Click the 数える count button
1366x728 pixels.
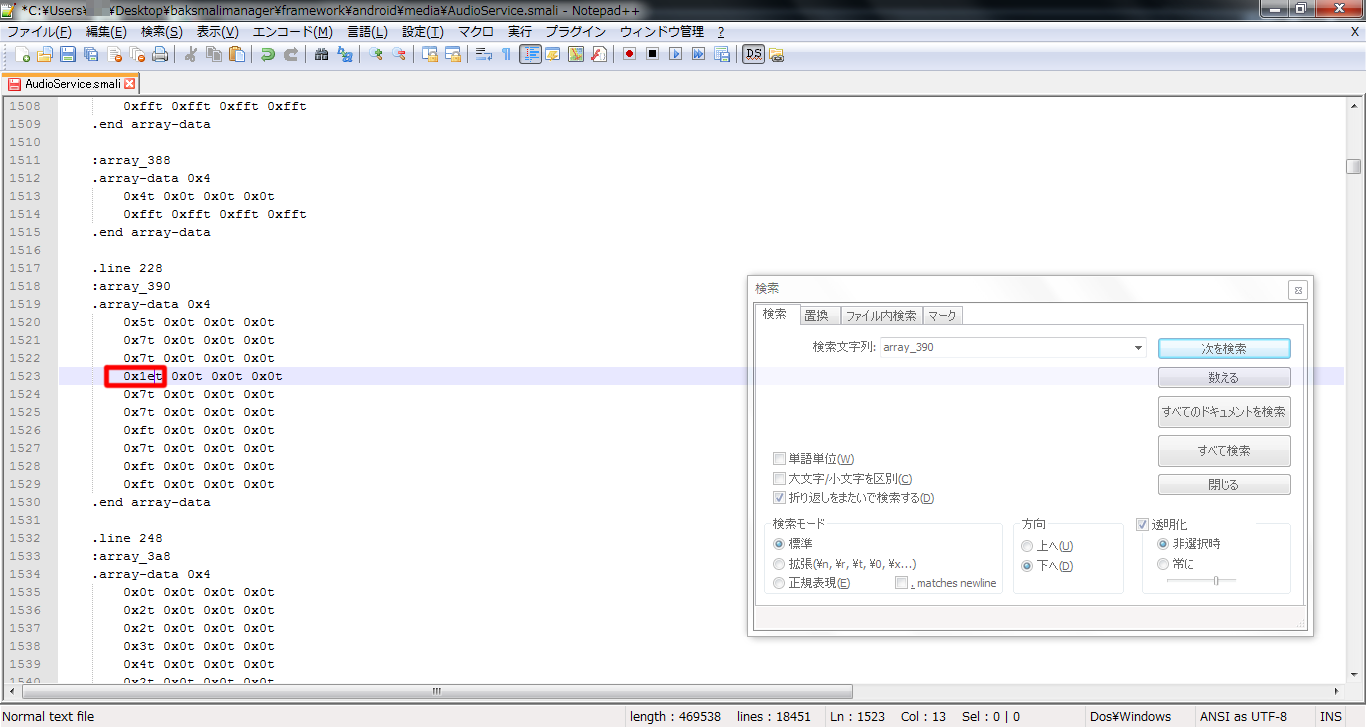pyautogui.click(x=1224, y=378)
